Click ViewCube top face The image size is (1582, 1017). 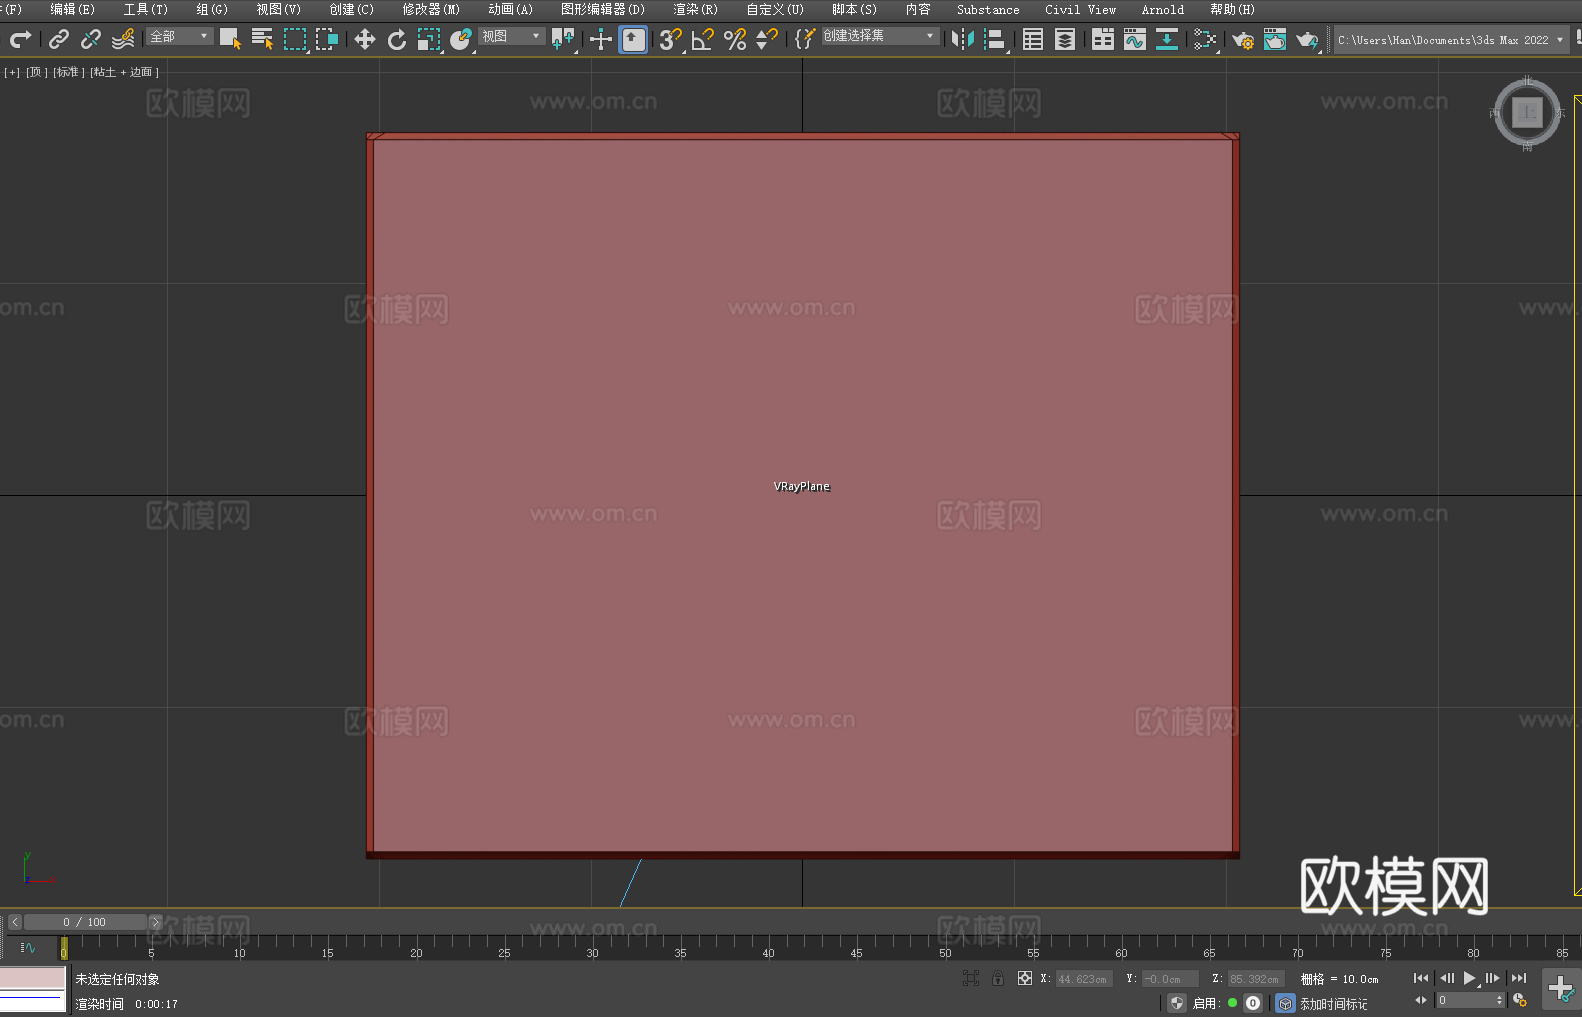(1527, 112)
